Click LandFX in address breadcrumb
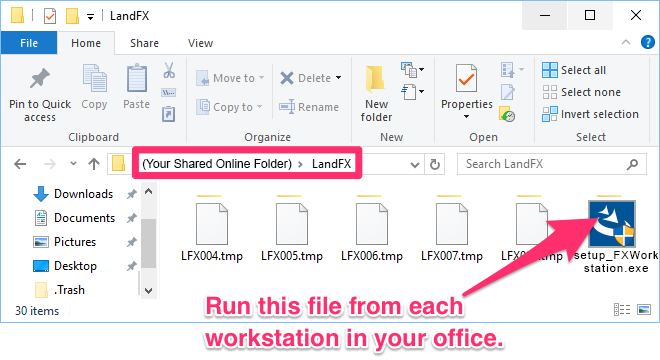The height and width of the screenshot is (360, 660). coord(331,164)
